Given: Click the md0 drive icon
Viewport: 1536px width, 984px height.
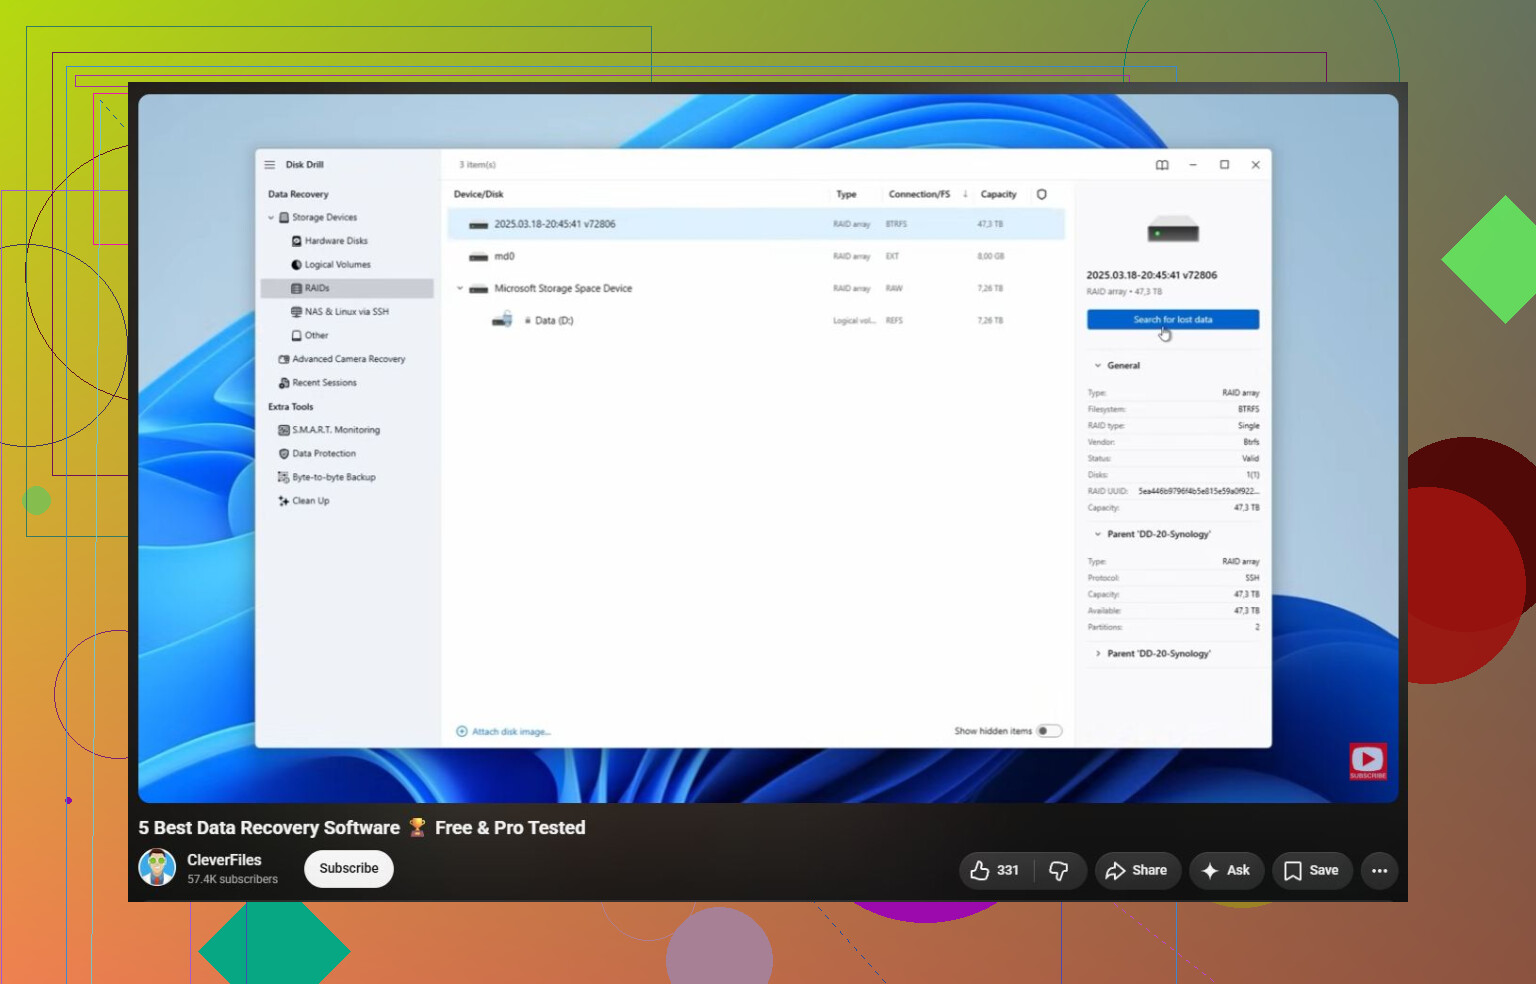Looking at the screenshot, I should point(479,258).
